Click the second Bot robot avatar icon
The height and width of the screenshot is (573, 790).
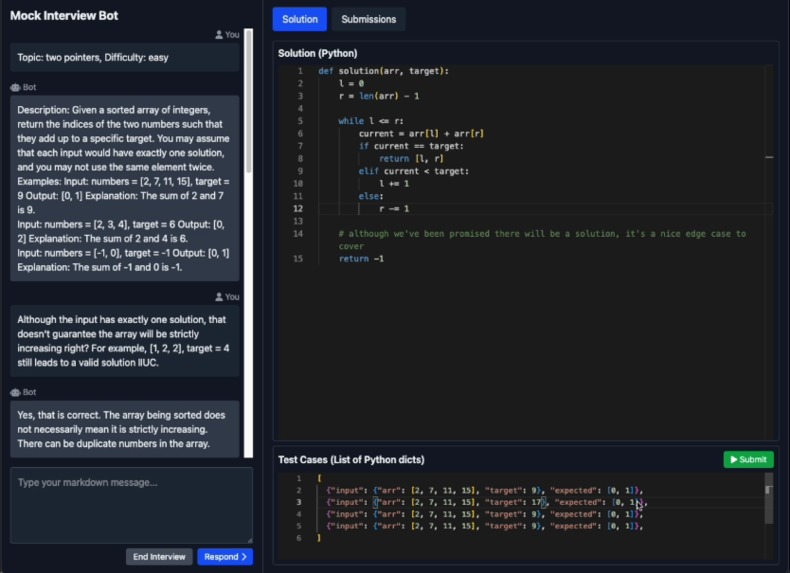(x=15, y=392)
